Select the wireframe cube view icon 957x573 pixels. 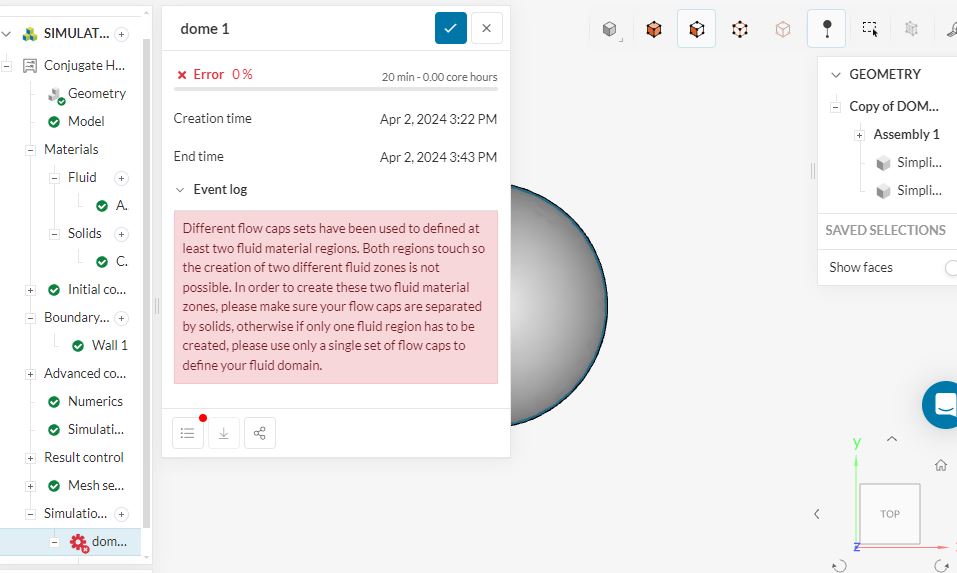(740, 29)
